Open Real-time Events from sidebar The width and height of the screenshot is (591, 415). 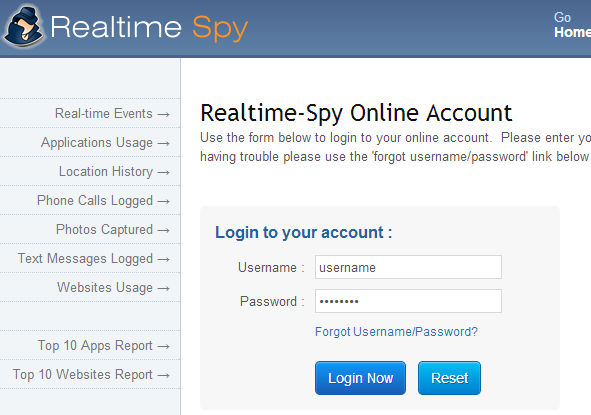pos(112,113)
